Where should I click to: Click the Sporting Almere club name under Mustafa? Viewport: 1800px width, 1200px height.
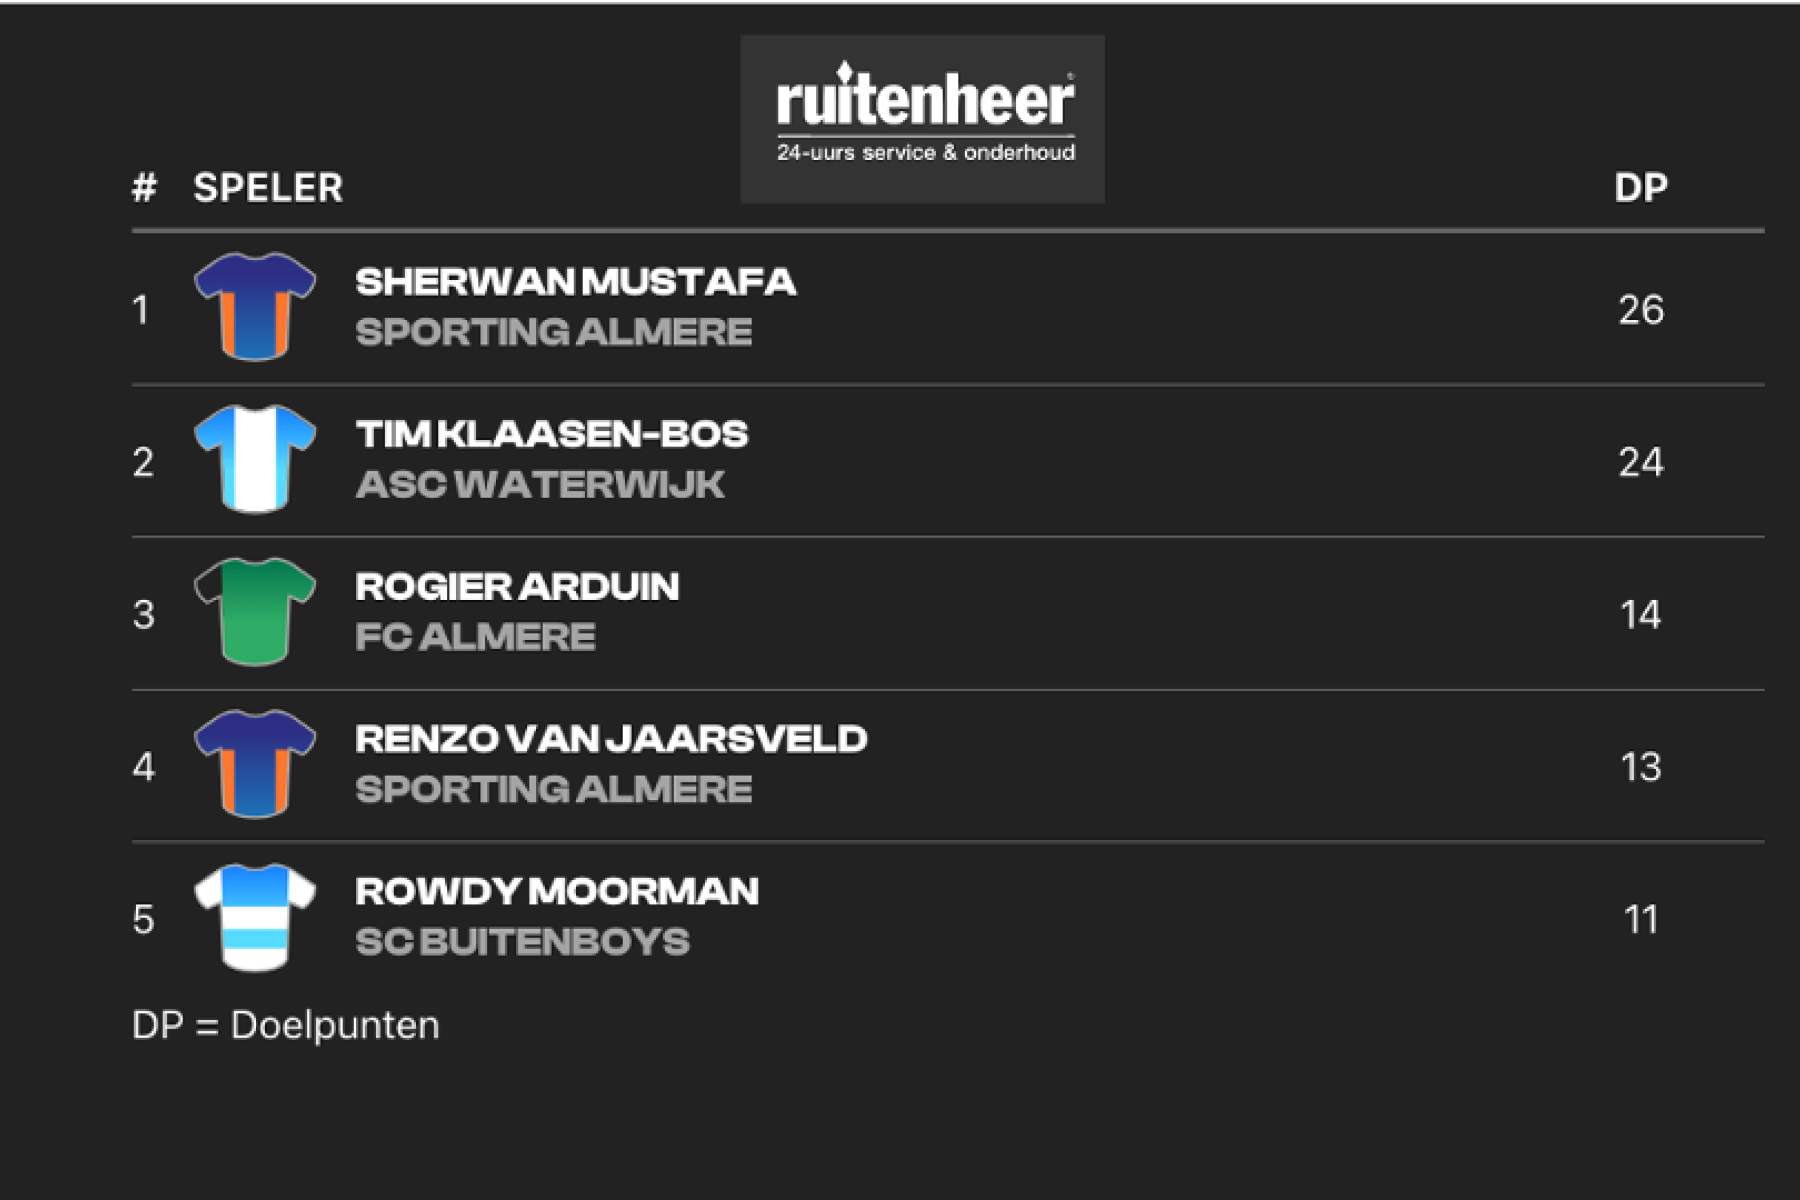click(554, 332)
